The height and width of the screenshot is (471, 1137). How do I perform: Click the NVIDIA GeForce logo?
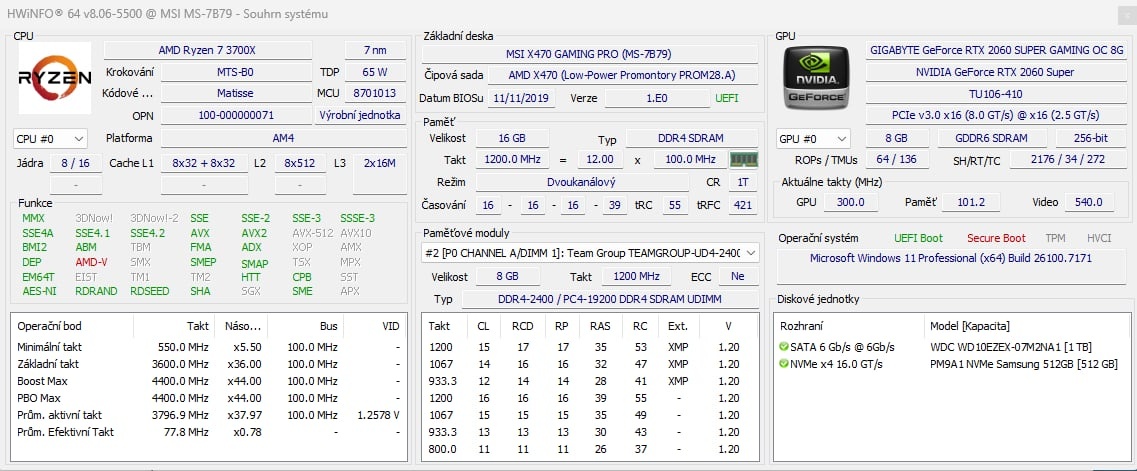[815, 78]
